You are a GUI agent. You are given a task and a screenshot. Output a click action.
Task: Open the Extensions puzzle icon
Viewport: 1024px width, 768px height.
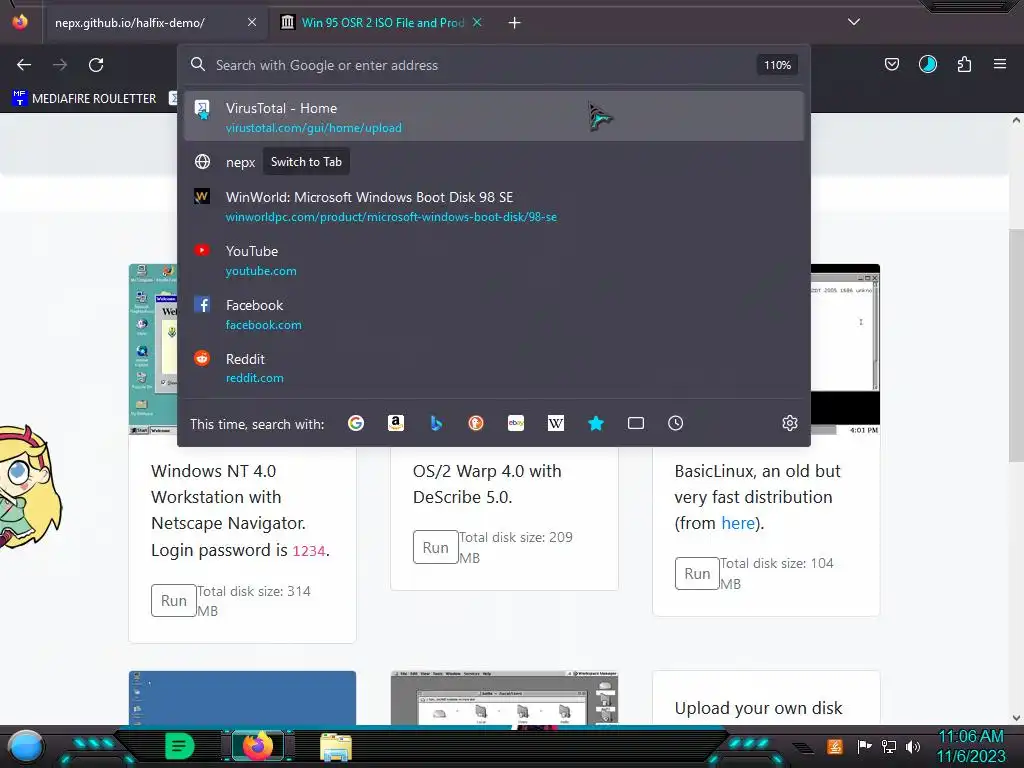tap(964, 64)
